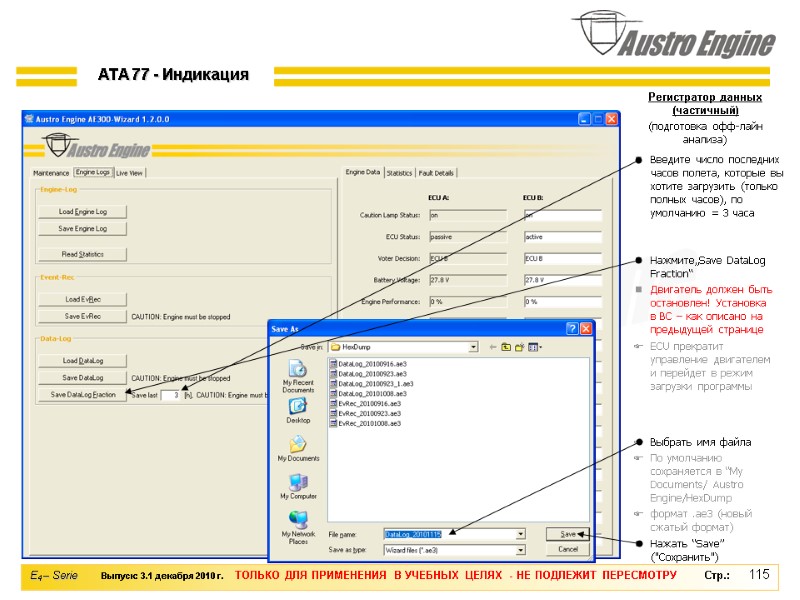Click ECU B Voter Decision field
Image resolution: width=800 pixels, height=600 pixels.
point(563,259)
